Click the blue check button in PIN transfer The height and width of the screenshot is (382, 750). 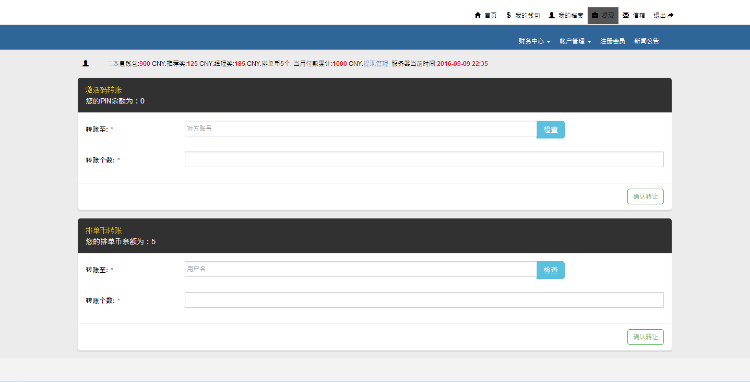551,130
